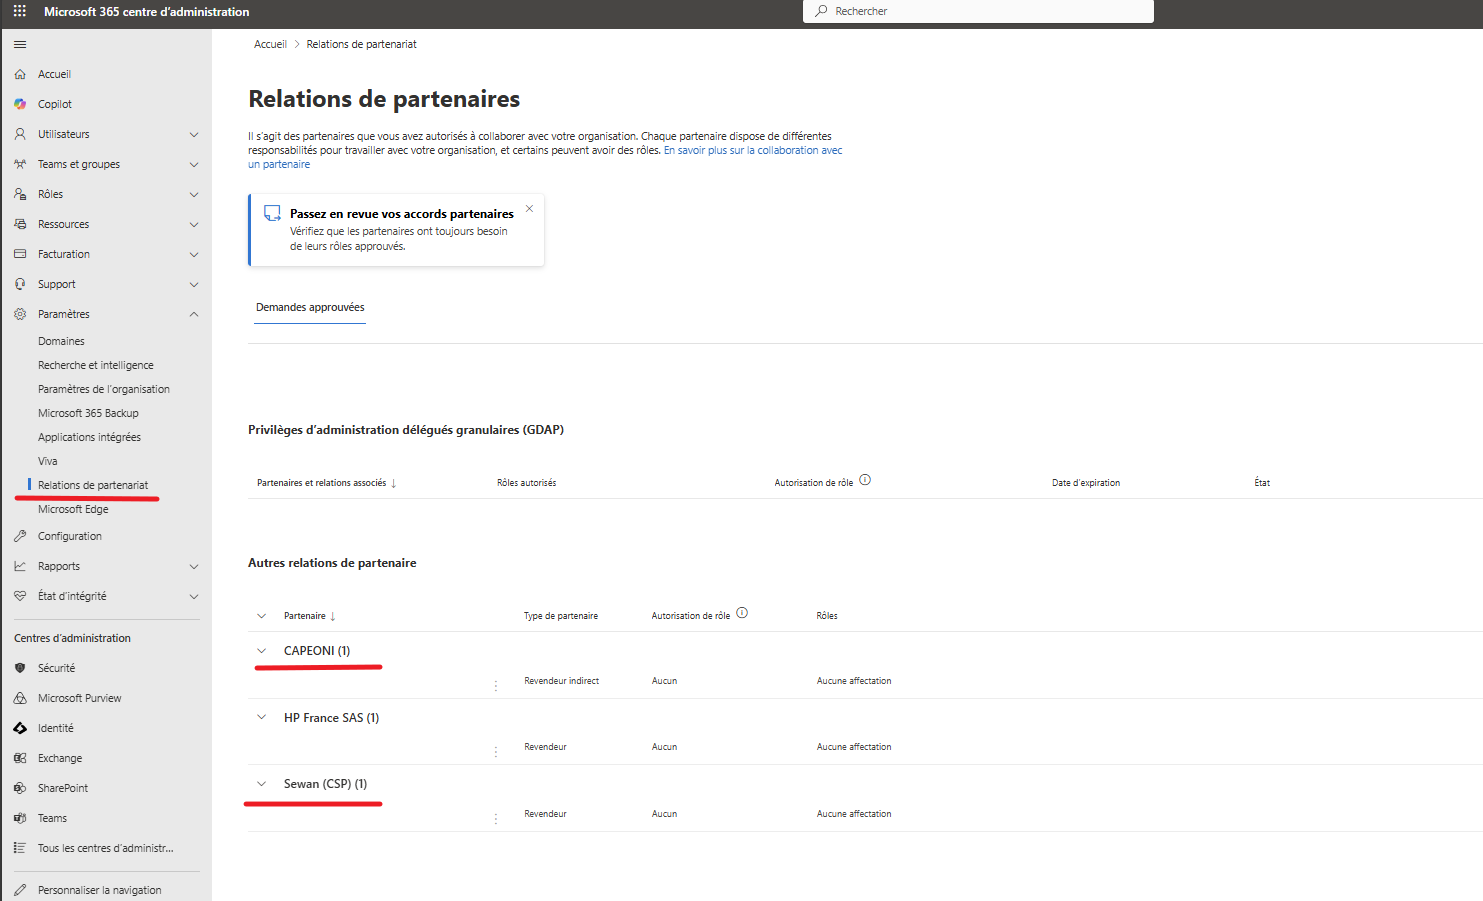This screenshot has height=901, width=1483.
Task: Click the Type de partenaire column header
Action: click(561, 616)
